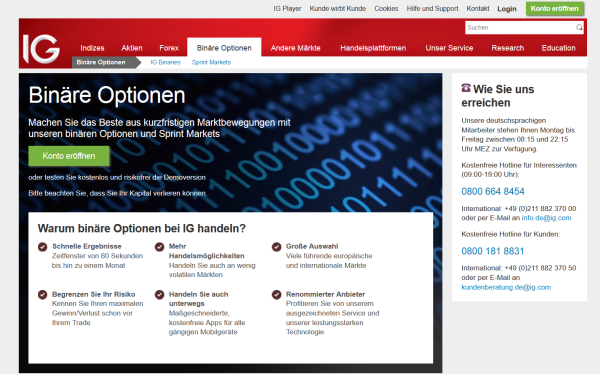The width and height of the screenshot is (600, 374).
Task: Open Hilfe und Support link
Action: pyautogui.click(x=432, y=8)
